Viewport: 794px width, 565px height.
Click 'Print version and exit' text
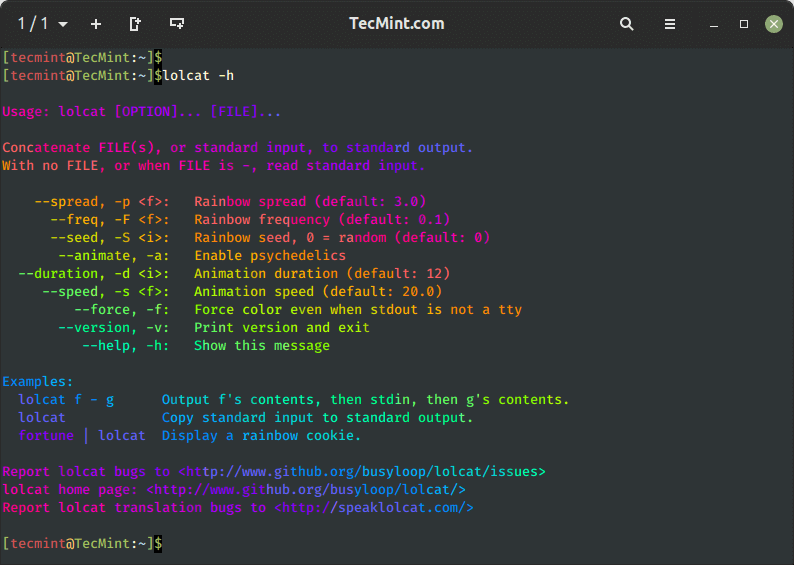click(282, 328)
